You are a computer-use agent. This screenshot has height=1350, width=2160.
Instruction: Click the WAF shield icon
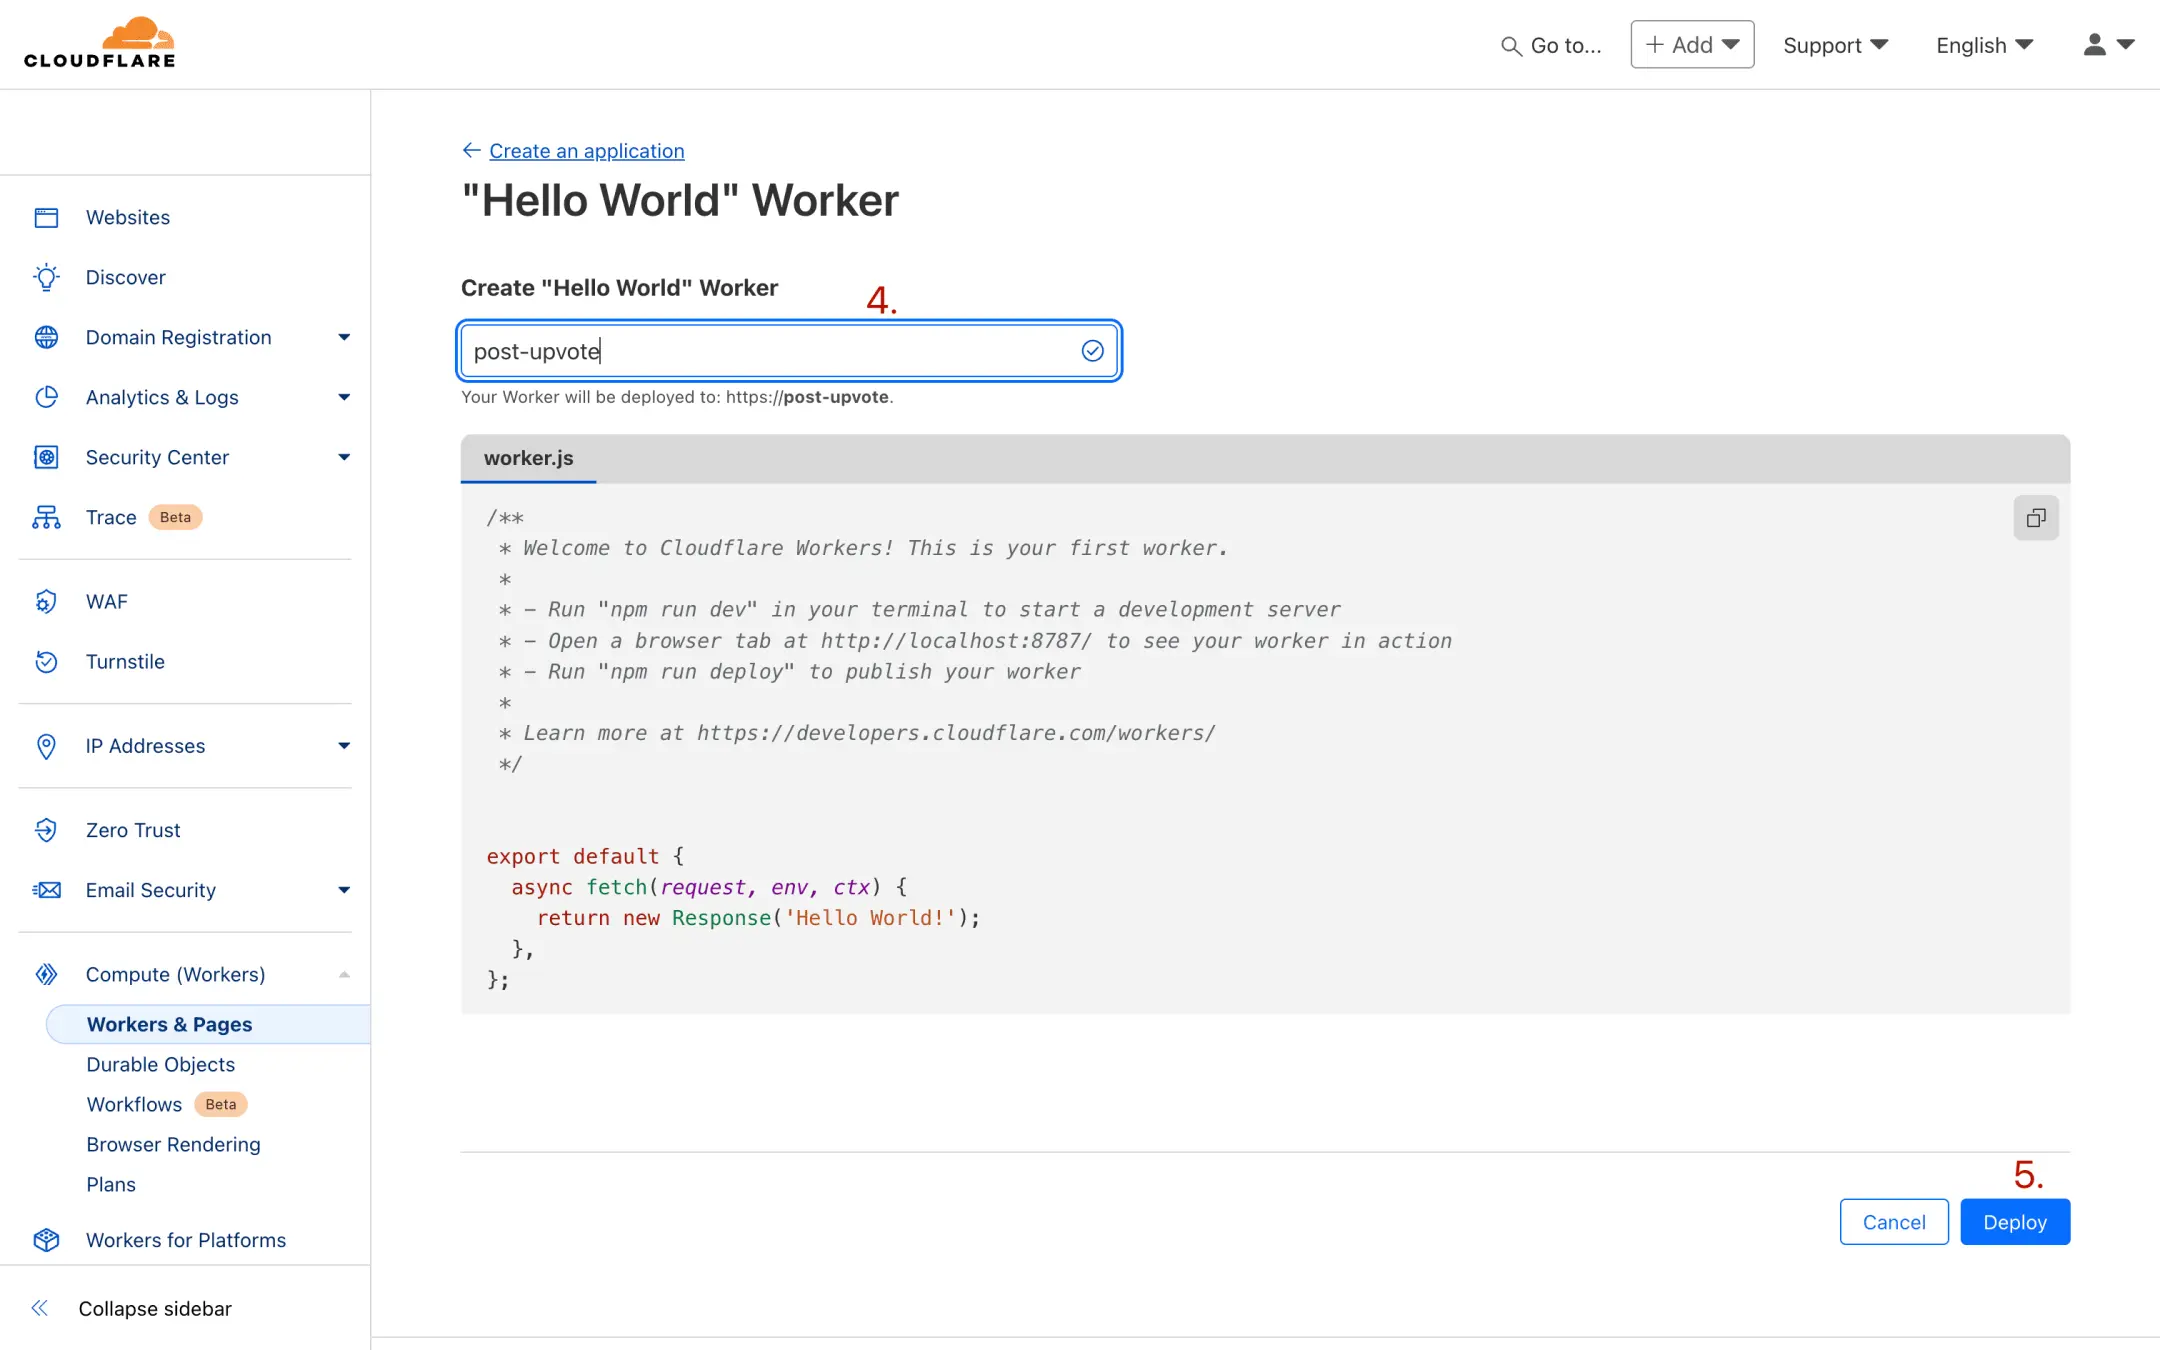pos(46,601)
